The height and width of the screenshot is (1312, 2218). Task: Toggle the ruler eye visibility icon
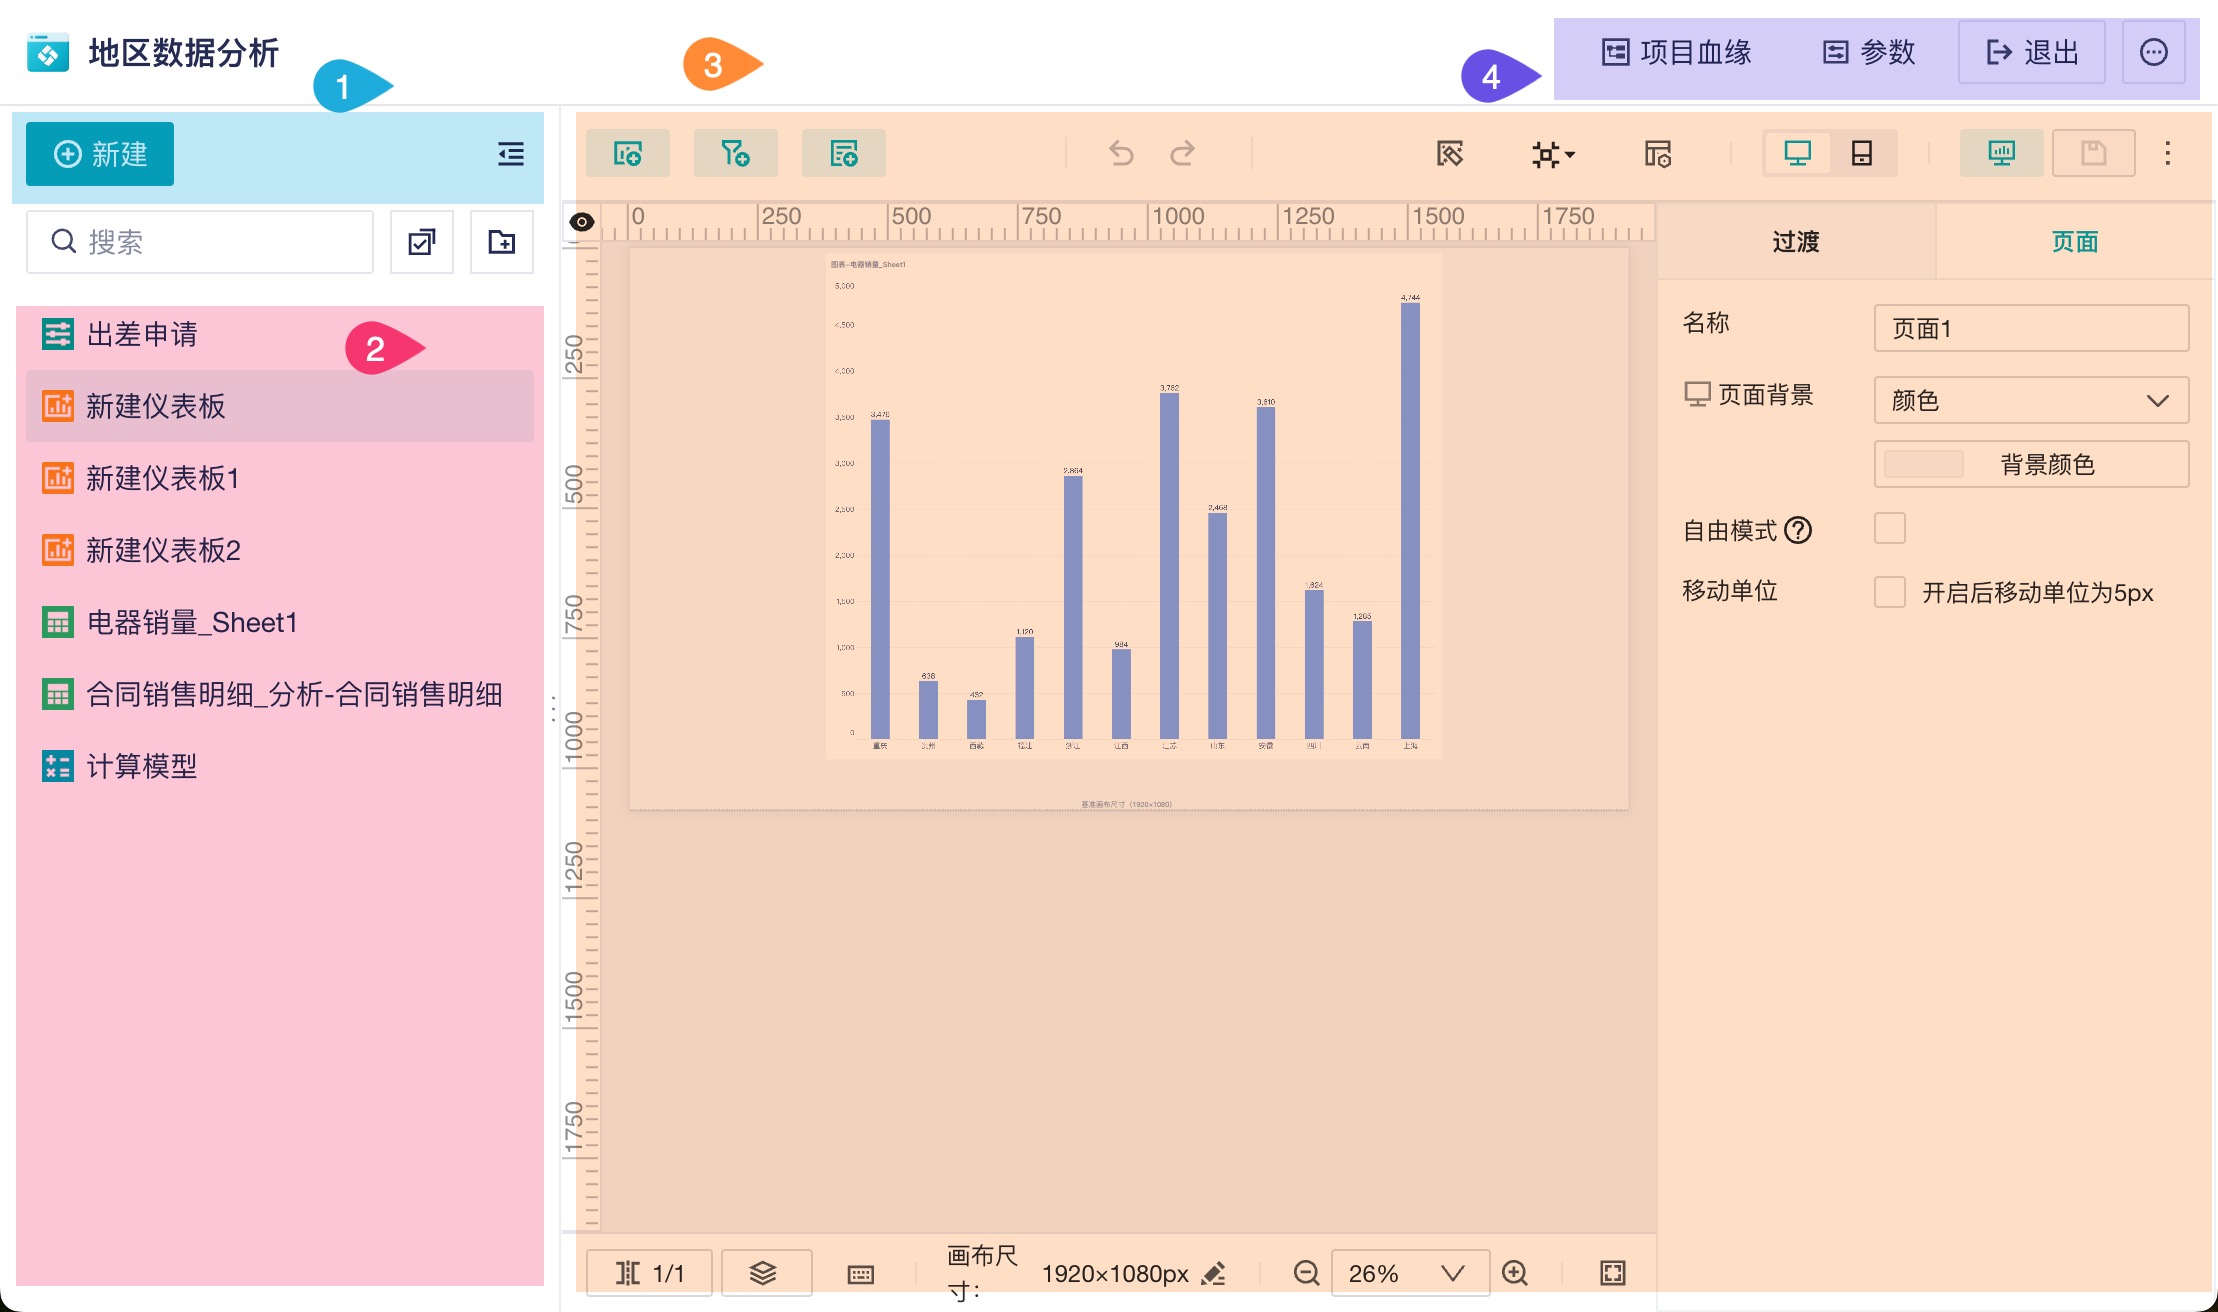click(582, 222)
